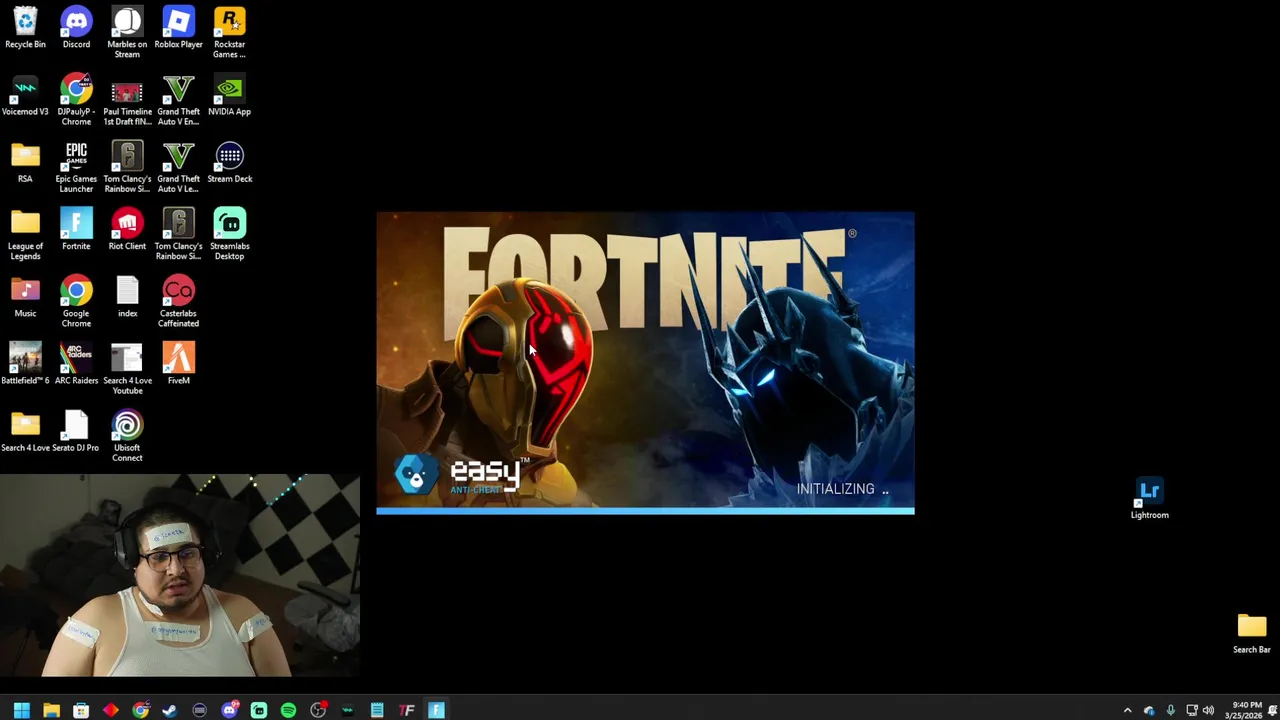
Task: Select the Battlefield 6 desktop icon
Action: click(25, 363)
